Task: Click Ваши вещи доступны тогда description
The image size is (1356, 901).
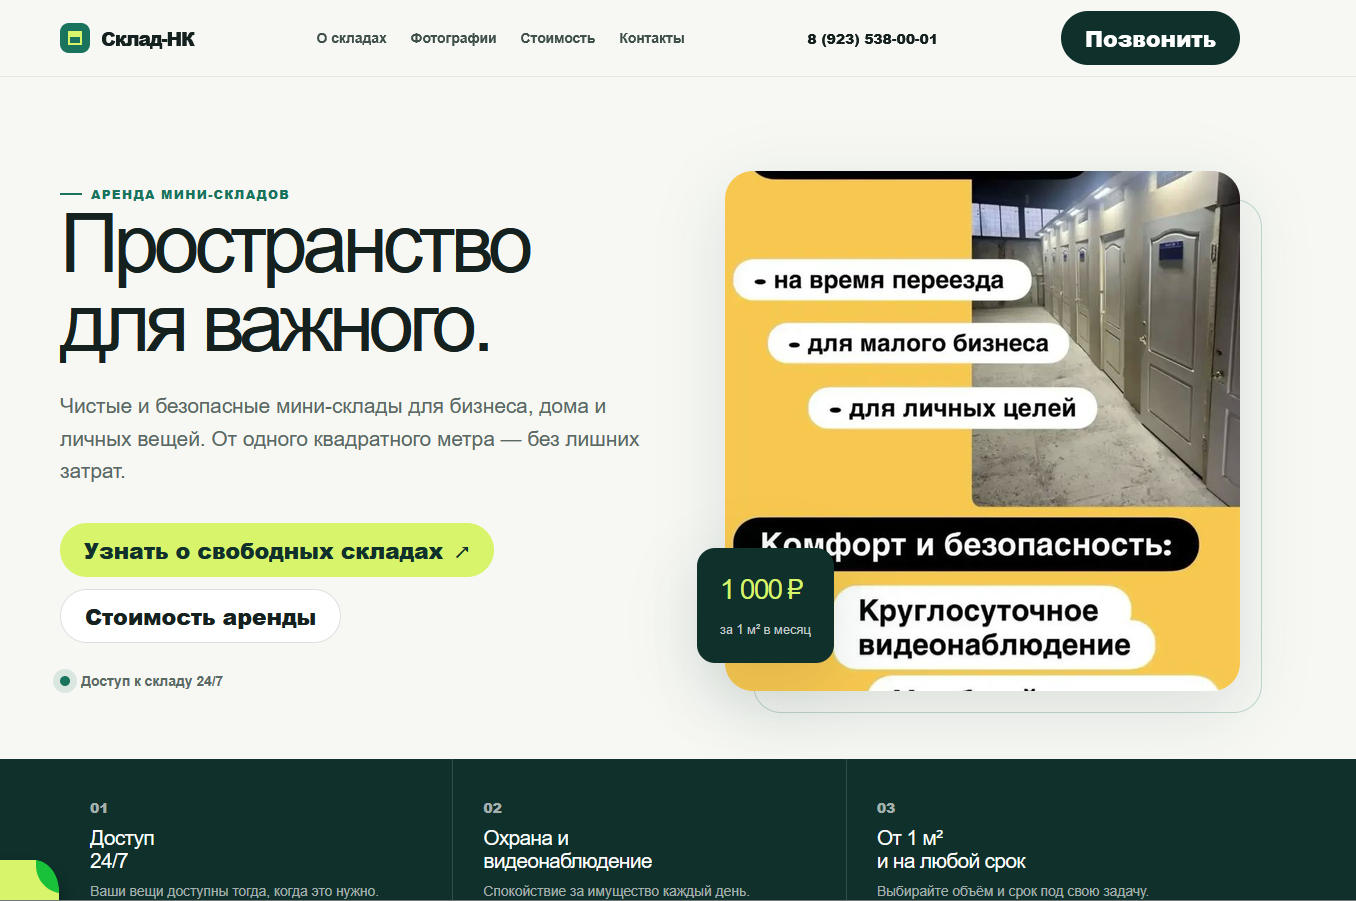Action: coord(234,891)
